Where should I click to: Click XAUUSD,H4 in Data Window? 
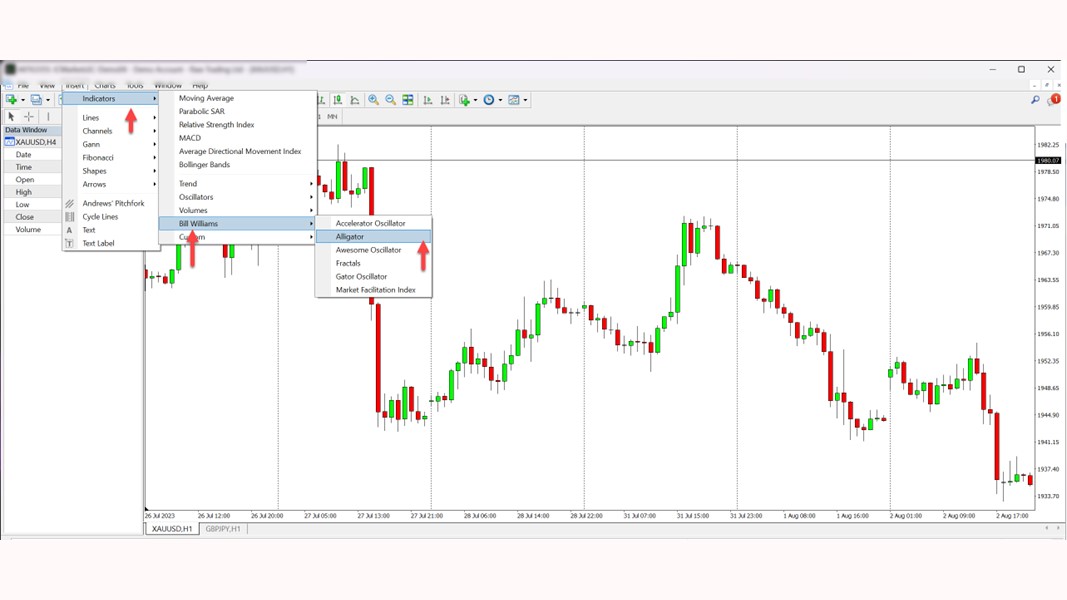31,142
